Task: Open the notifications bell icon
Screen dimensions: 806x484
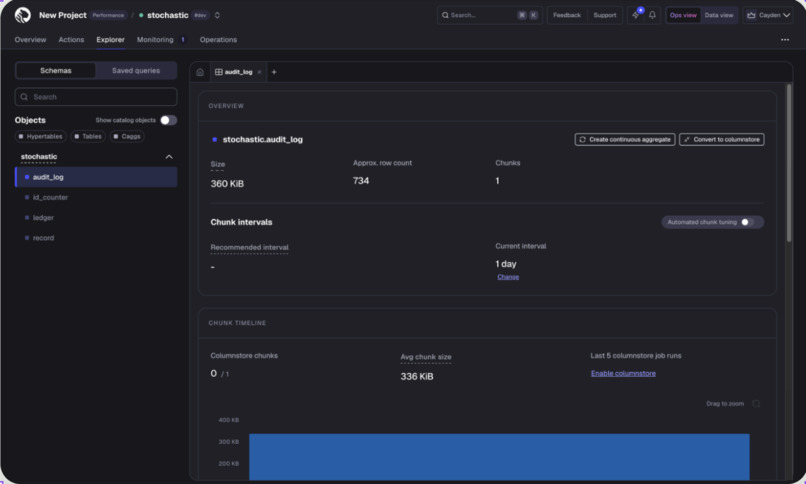Action: click(652, 15)
